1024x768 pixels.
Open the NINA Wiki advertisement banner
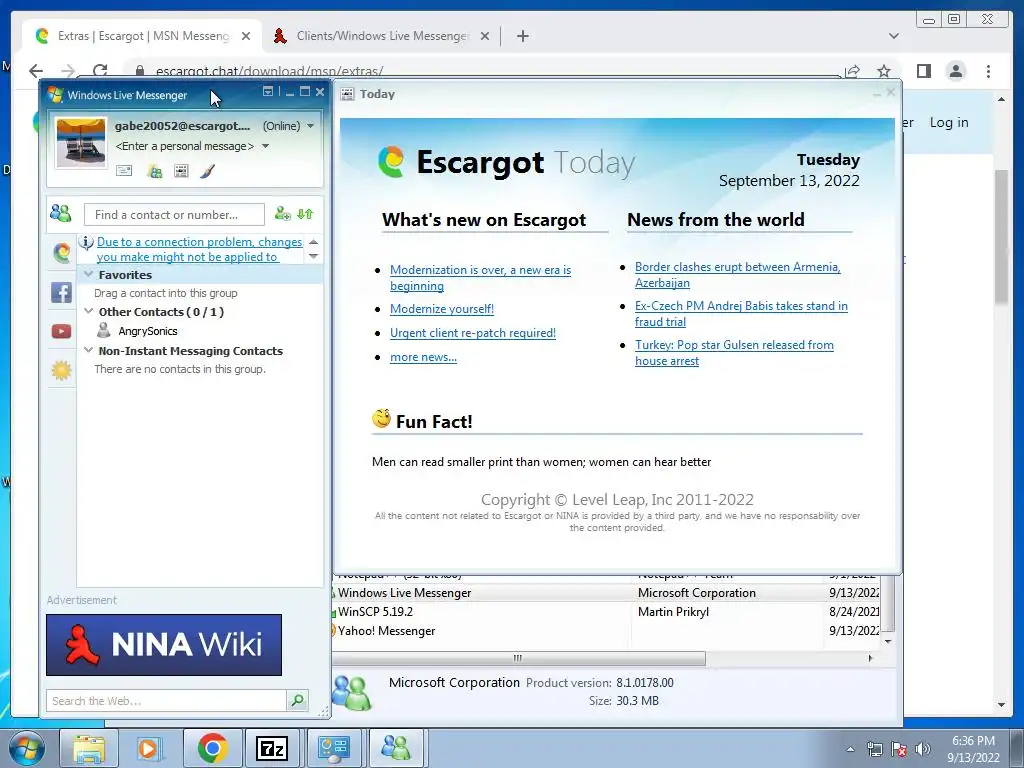164,645
